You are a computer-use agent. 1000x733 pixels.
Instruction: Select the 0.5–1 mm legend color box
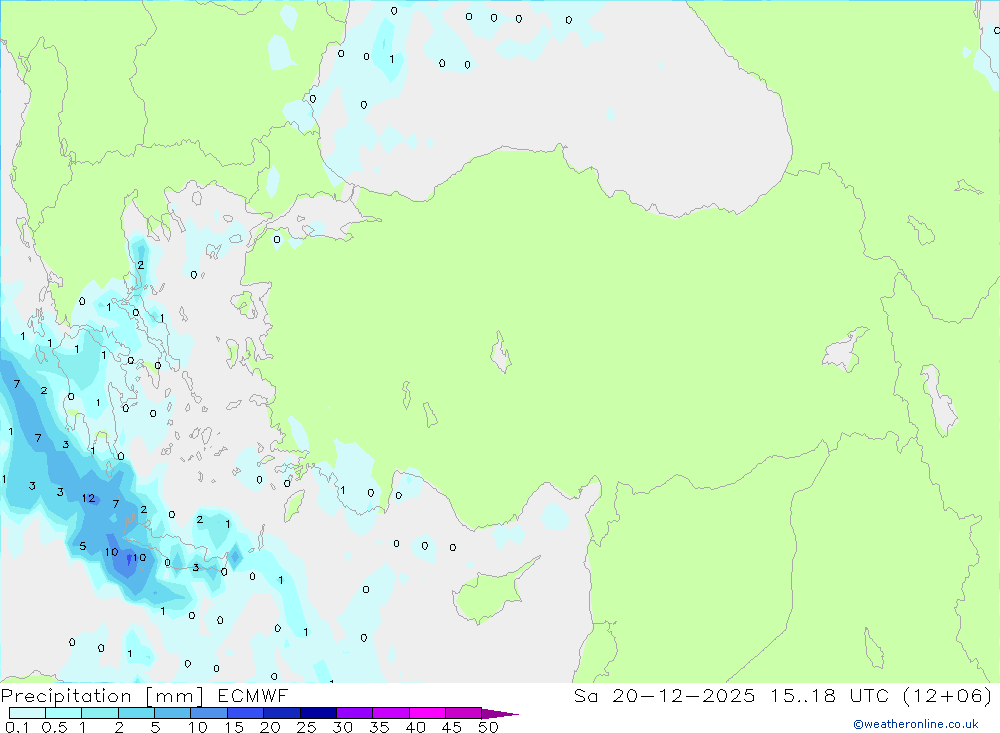click(x=64, y=713)
